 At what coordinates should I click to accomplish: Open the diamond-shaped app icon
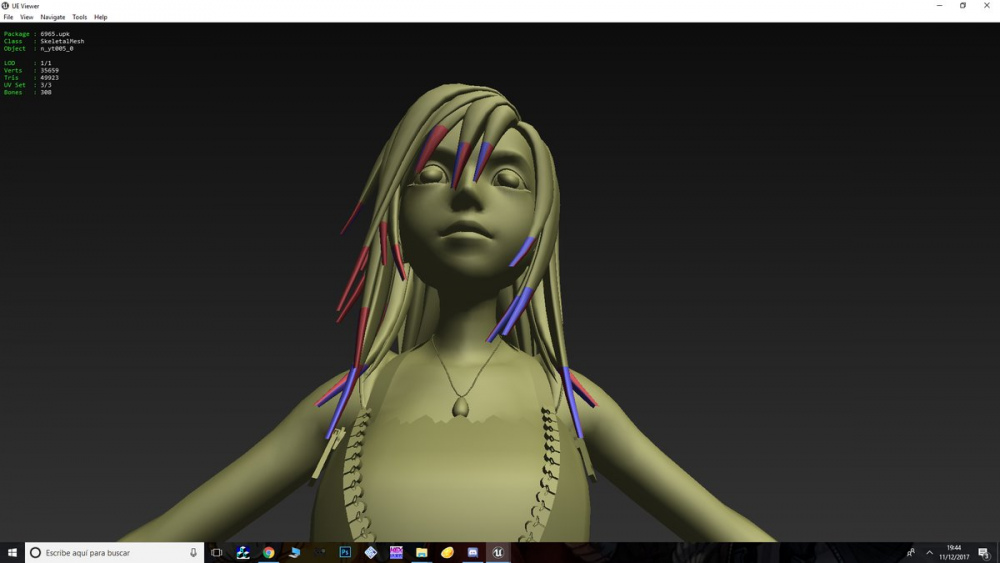[x=371, y=553]
